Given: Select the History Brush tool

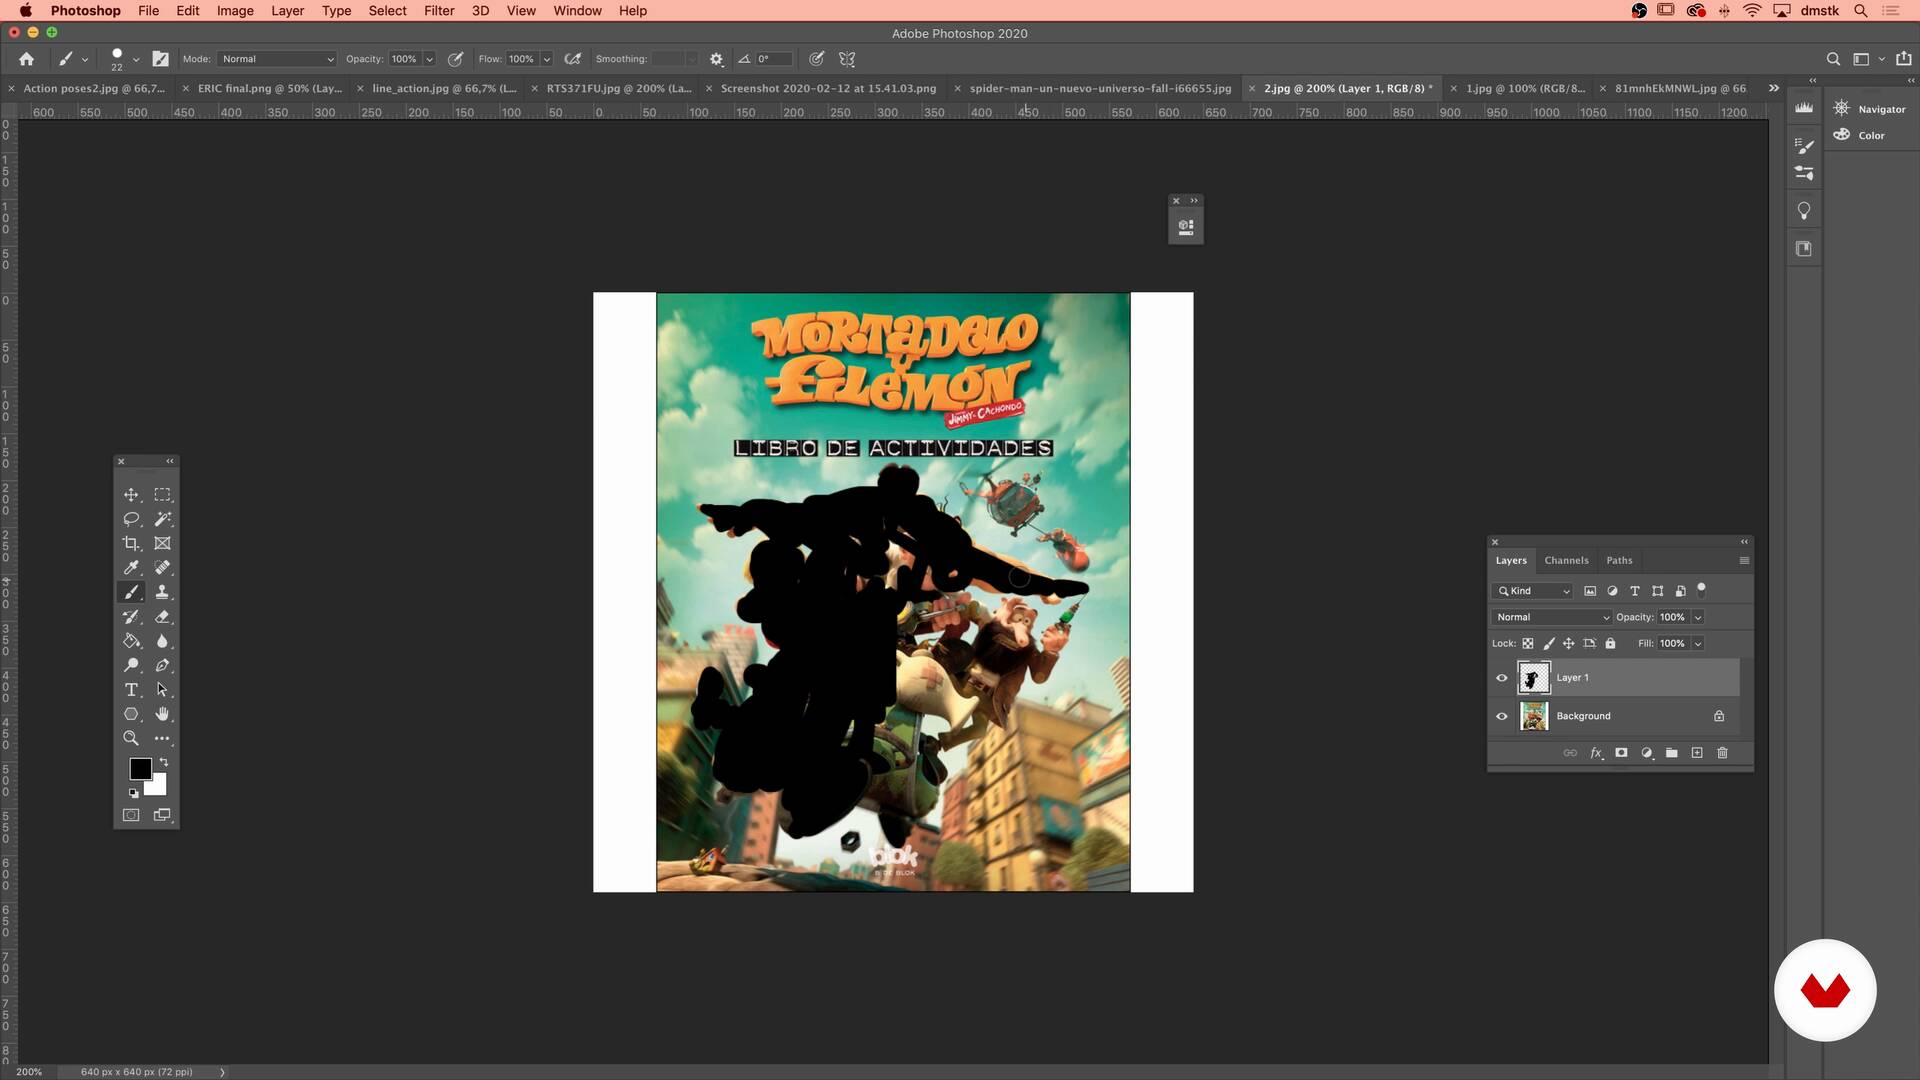Looking at the screenshot, I should (131, 617).
